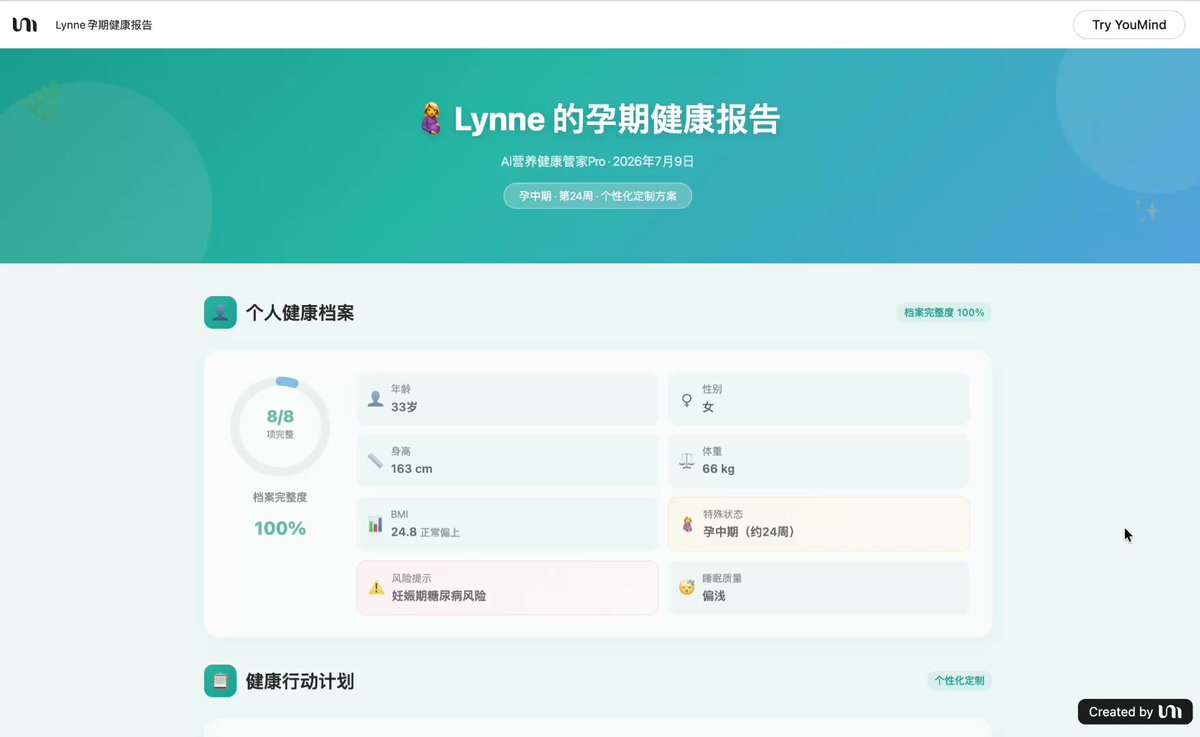1200x737 pixels.
Task: Click the 33岁 age value
Action: [404, 407]
